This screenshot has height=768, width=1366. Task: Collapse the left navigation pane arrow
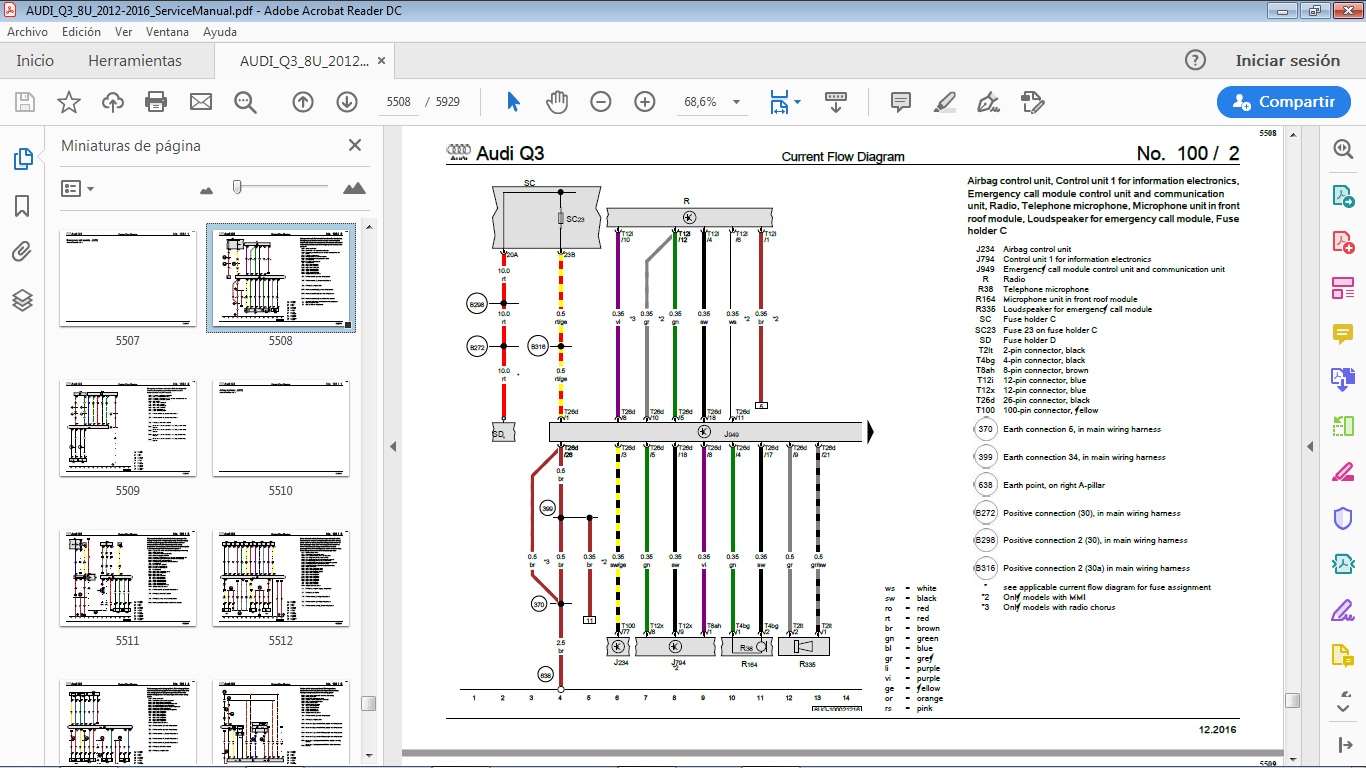[393, 446]
